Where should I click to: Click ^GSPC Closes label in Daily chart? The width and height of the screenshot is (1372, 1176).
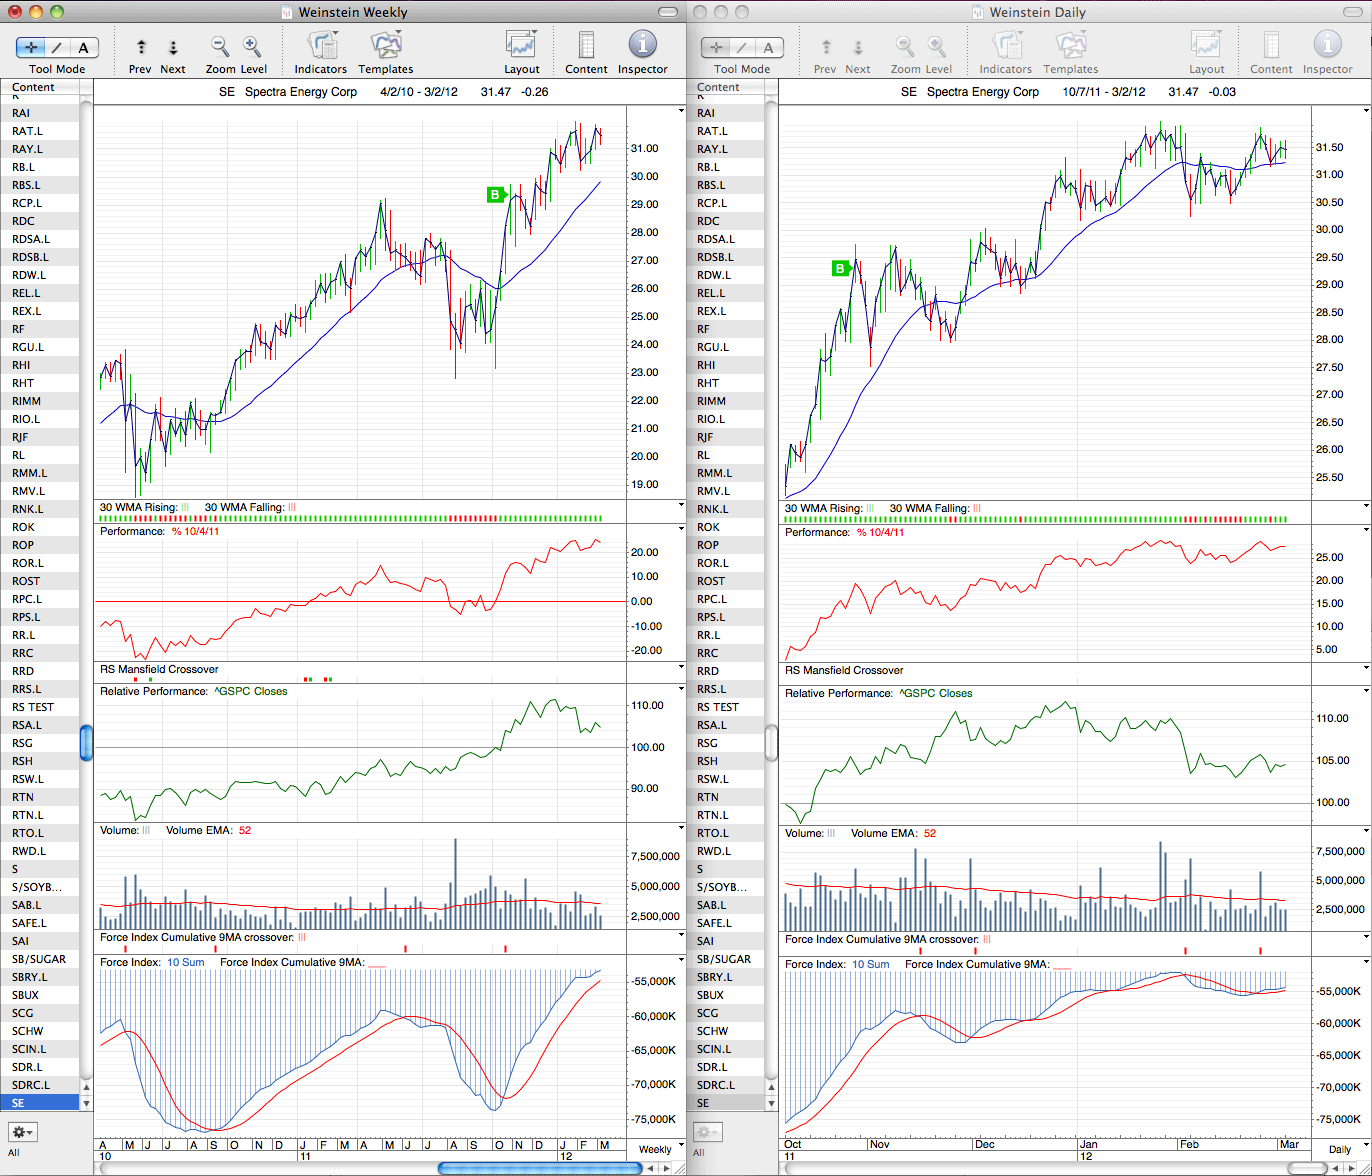[935, 693]
